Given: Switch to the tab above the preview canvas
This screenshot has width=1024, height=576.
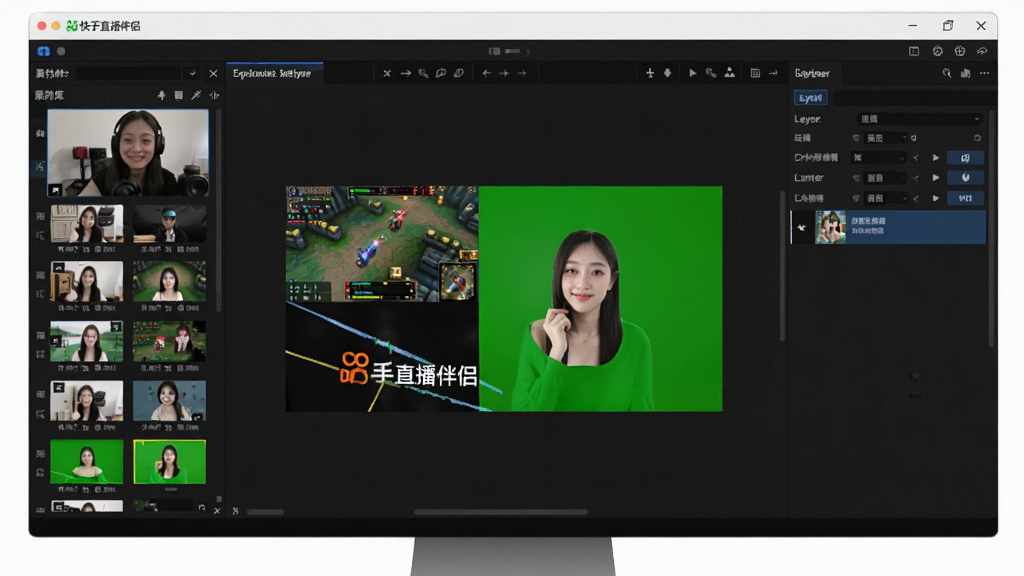Looking at the screenshot, I should tap(274, 73).
